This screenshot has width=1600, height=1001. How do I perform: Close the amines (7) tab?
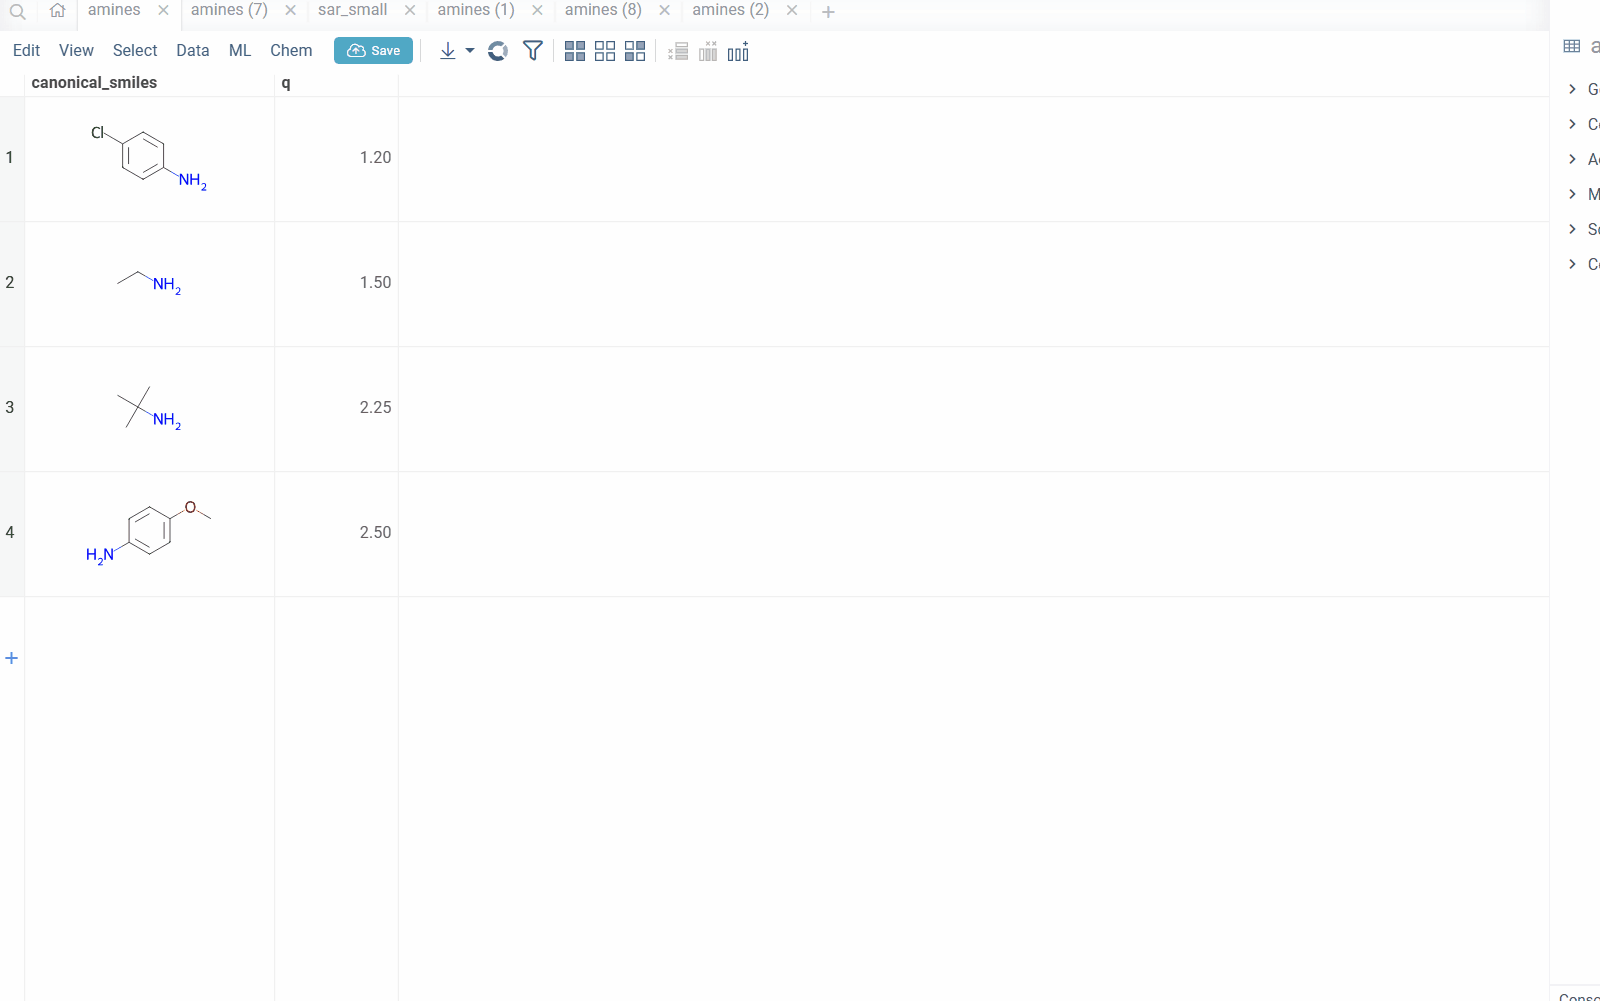290,10
